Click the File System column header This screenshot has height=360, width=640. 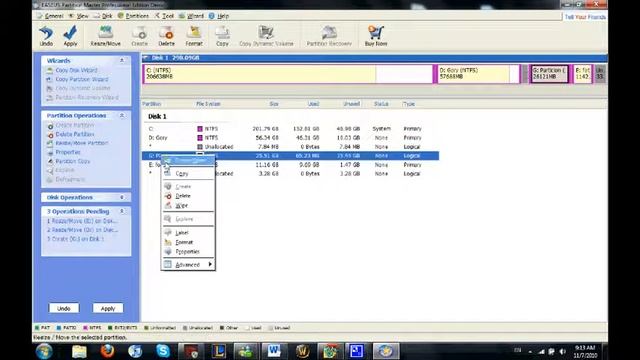(x=208, y=104)
